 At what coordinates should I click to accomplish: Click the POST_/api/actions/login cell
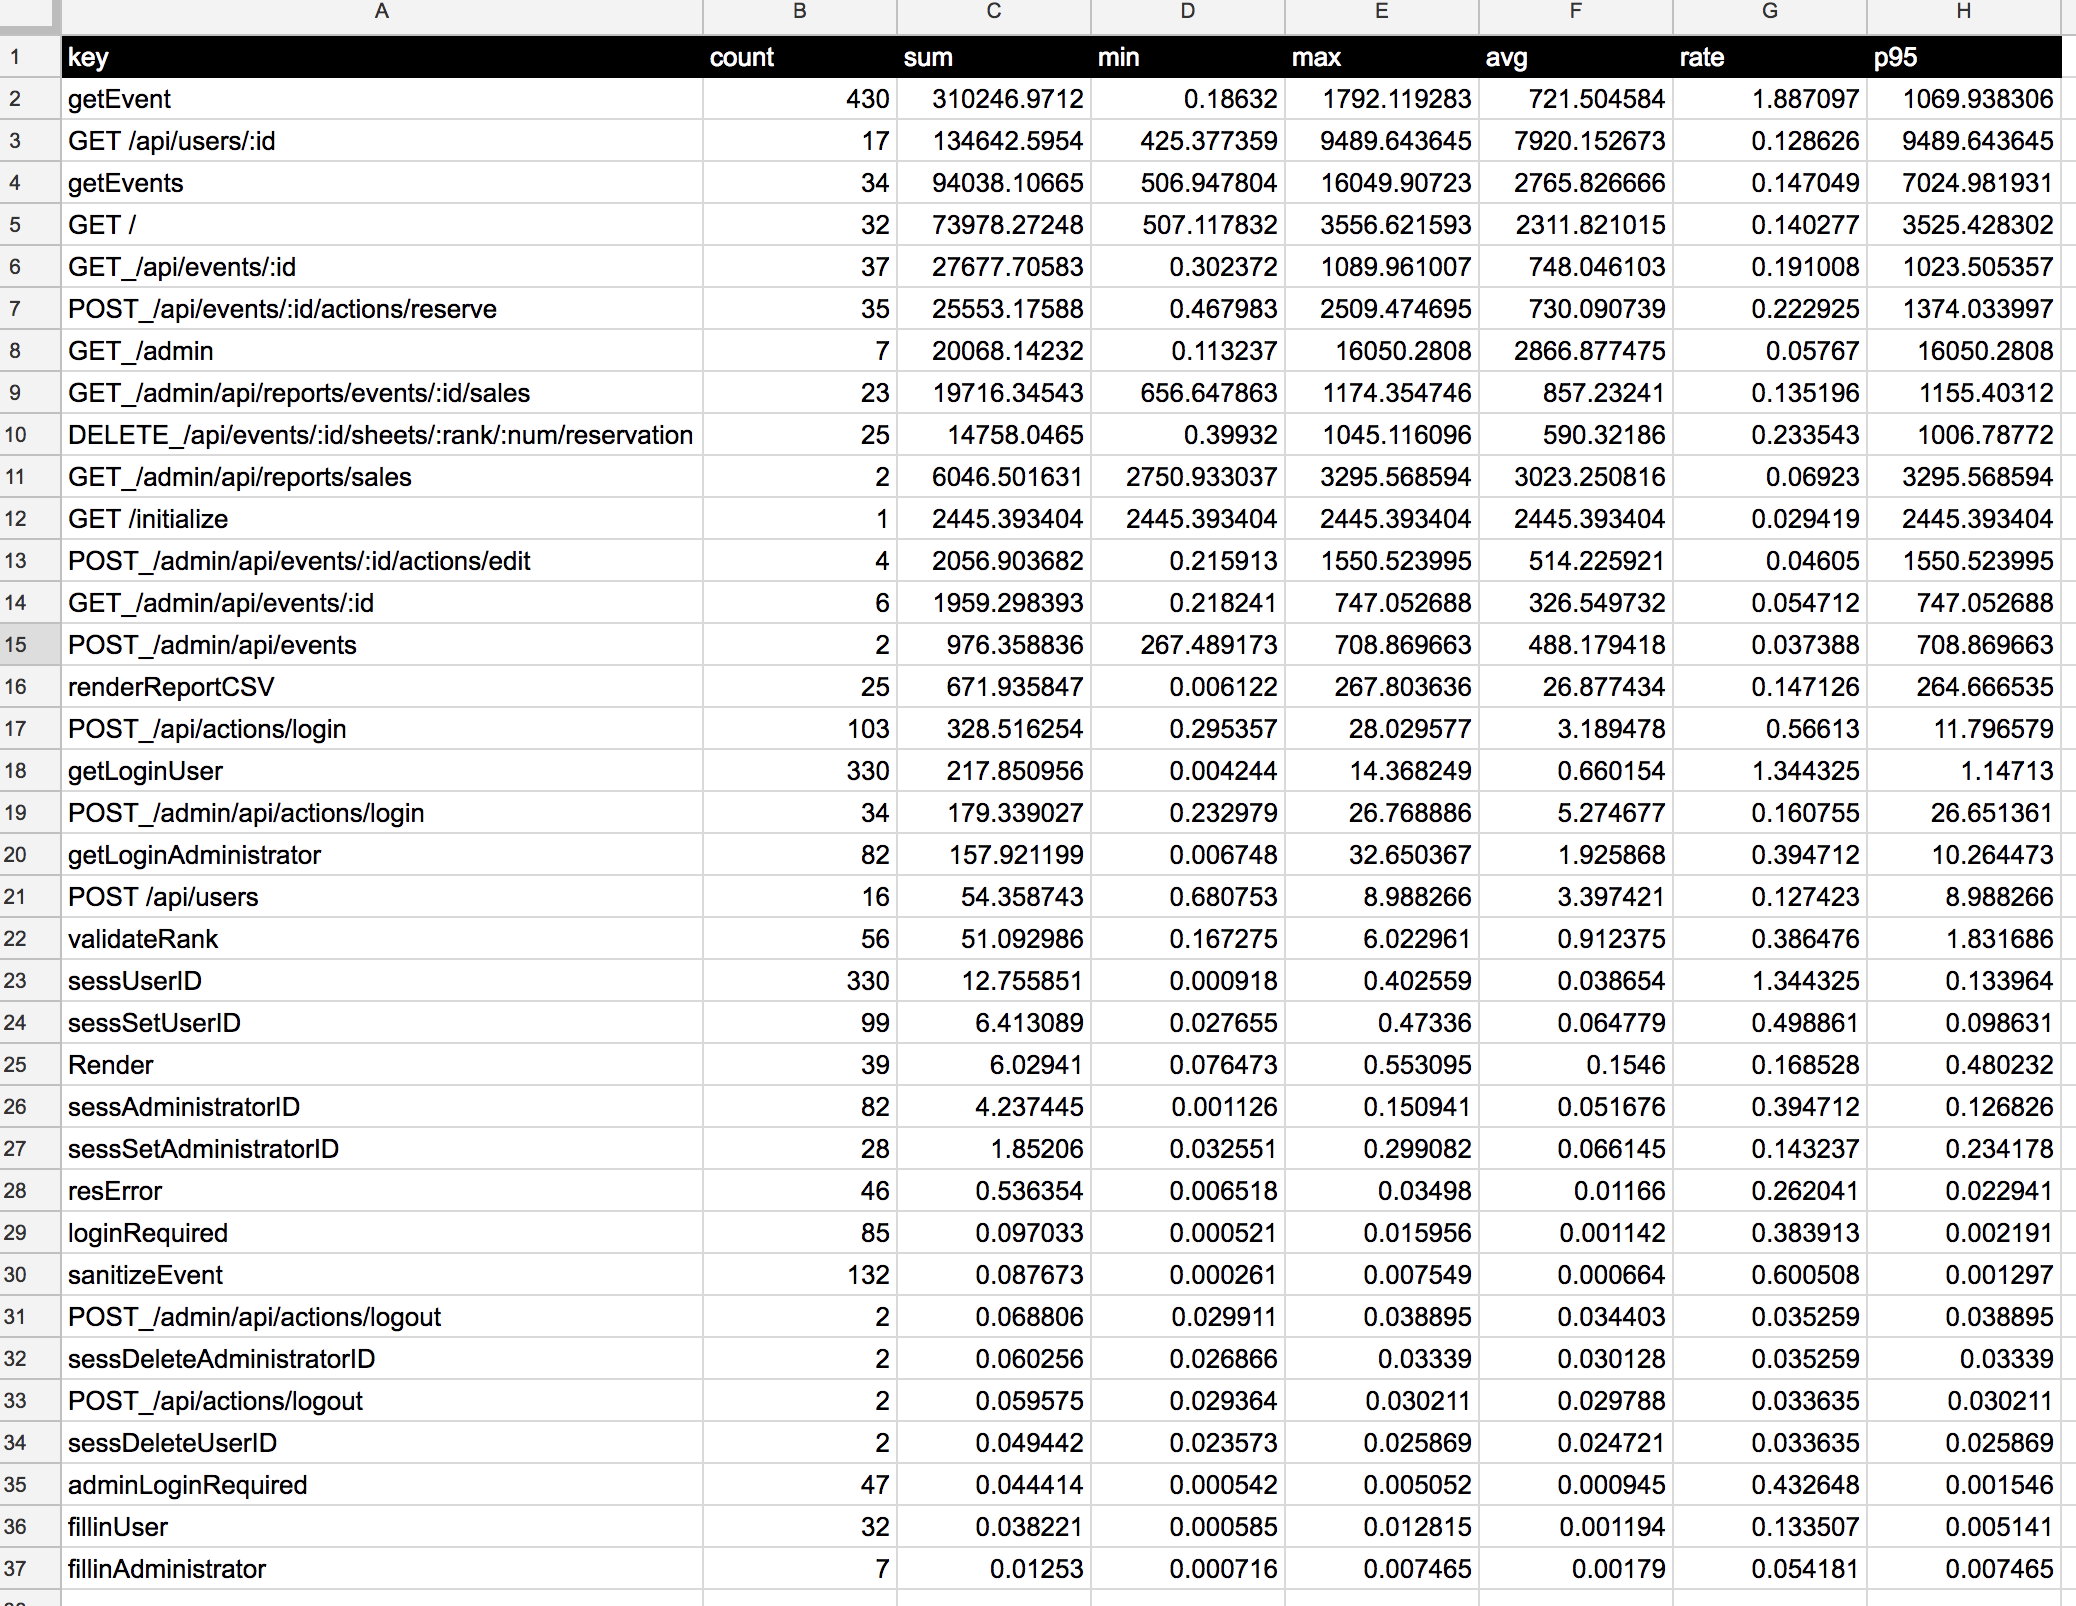tap(381, 729)
